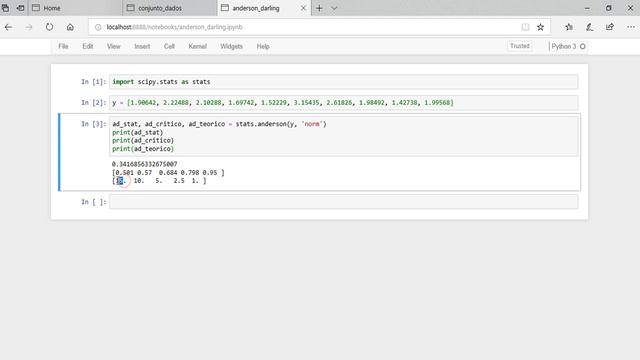Open a new tab with plus icon
Viewport: 640px width, 360px height.
coord(319,8)
